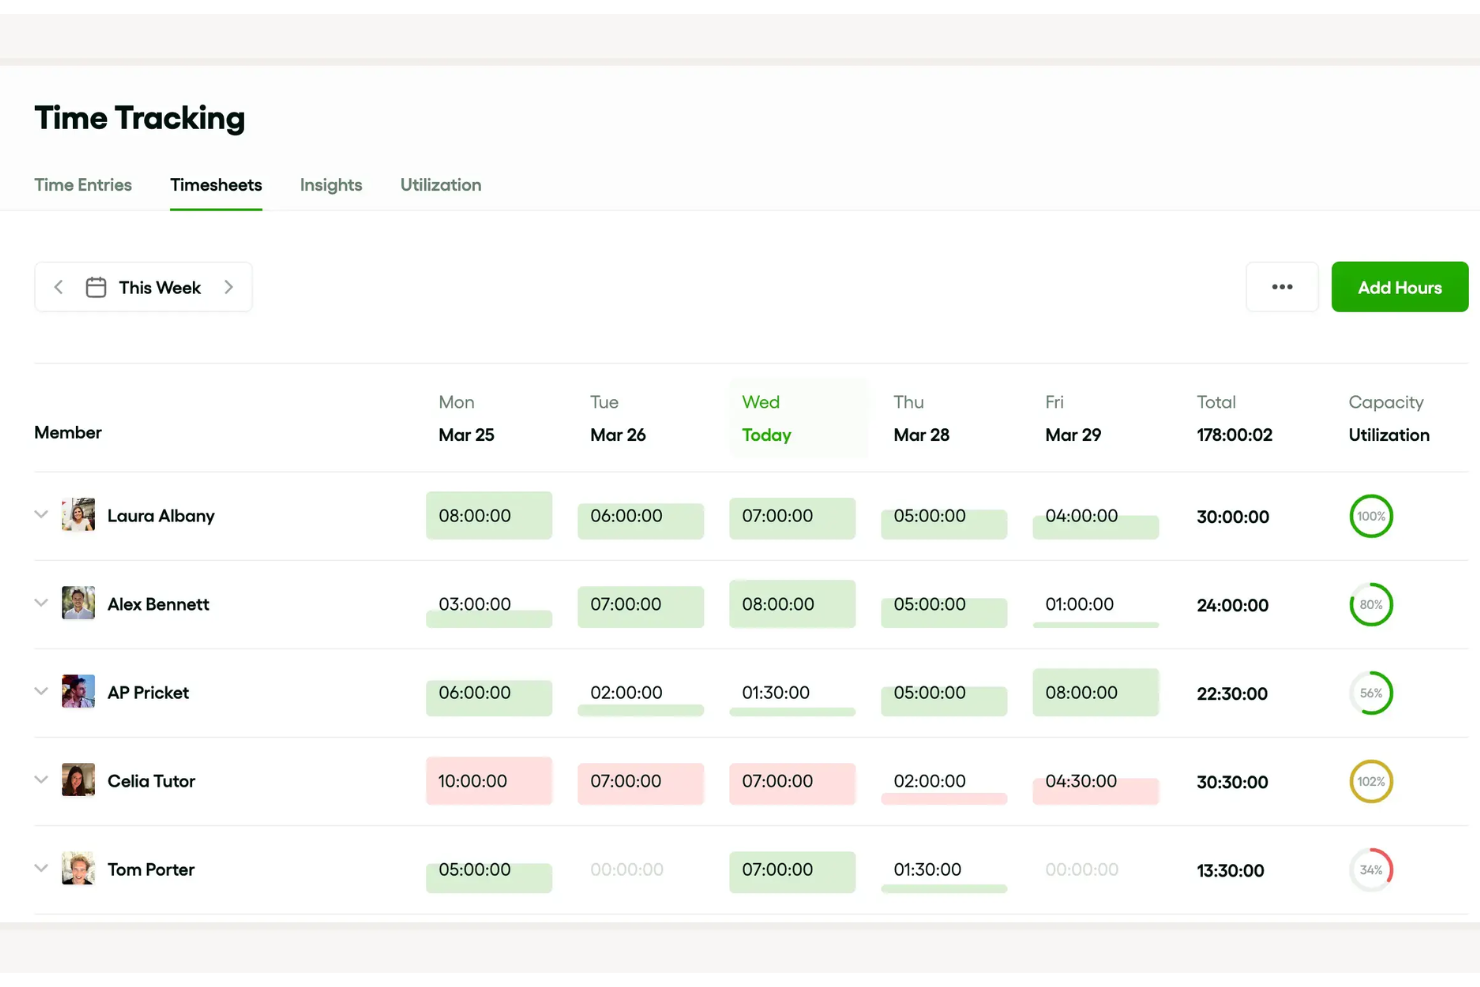Screen dimensions: 1480x987
Task: Click the This Week label
Action: point(160,287)
